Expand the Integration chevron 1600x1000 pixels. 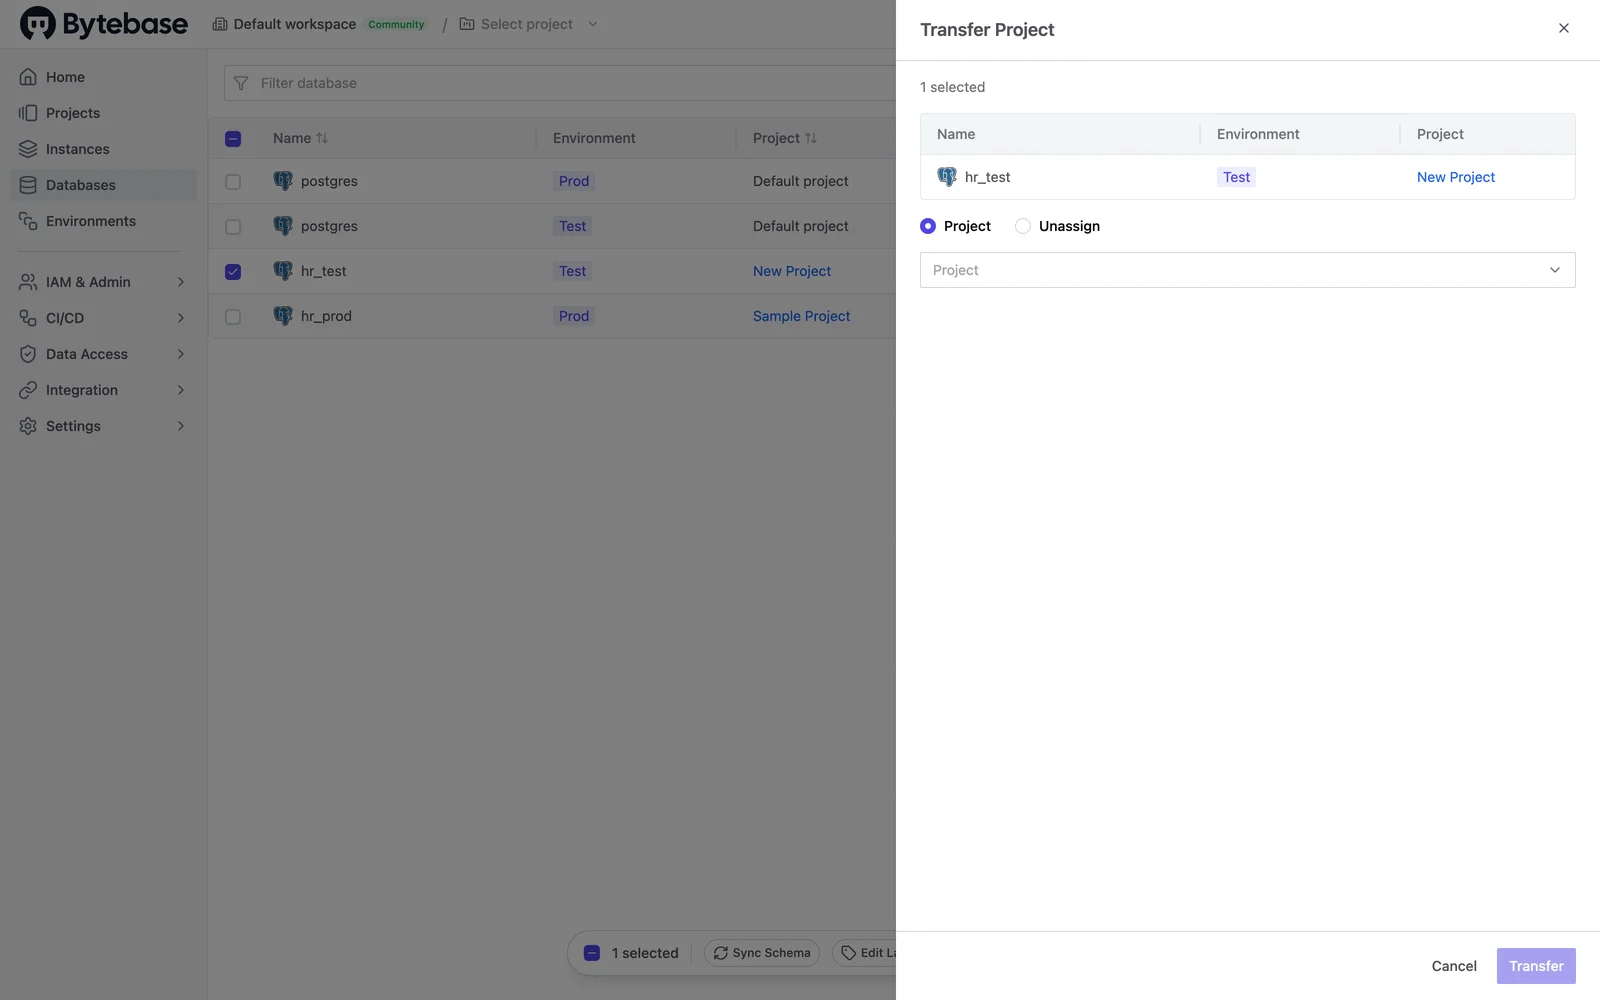point(181,390)
